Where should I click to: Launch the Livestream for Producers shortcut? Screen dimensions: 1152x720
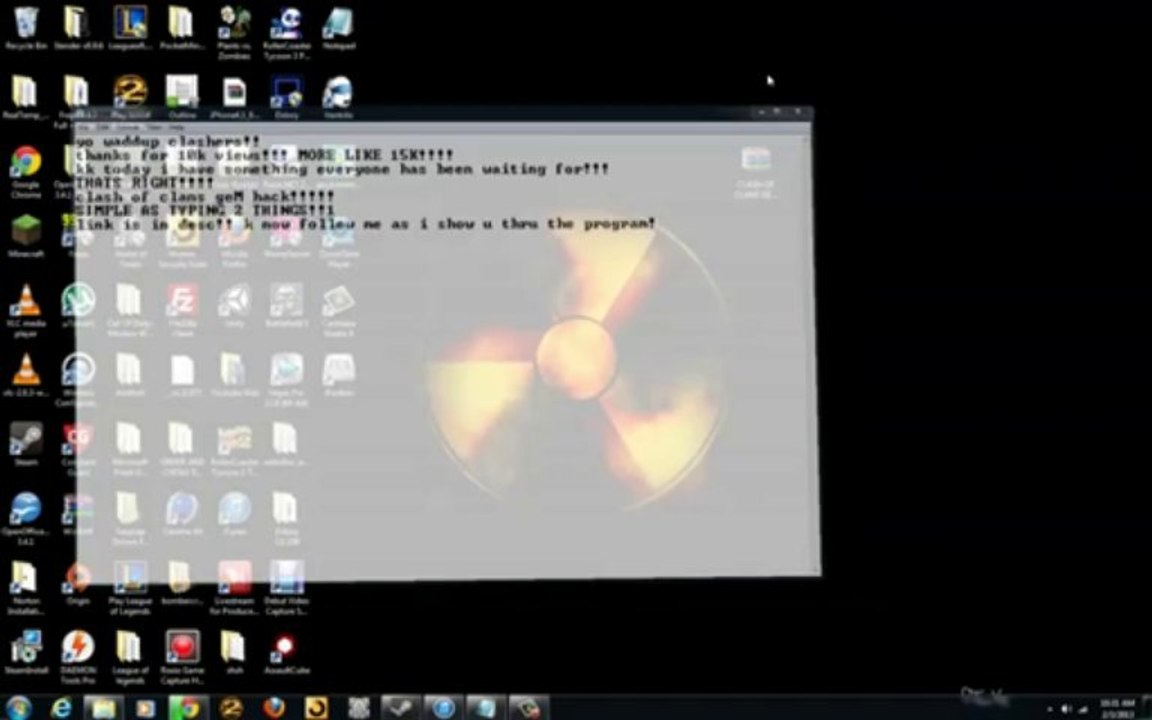coord(234,588)
